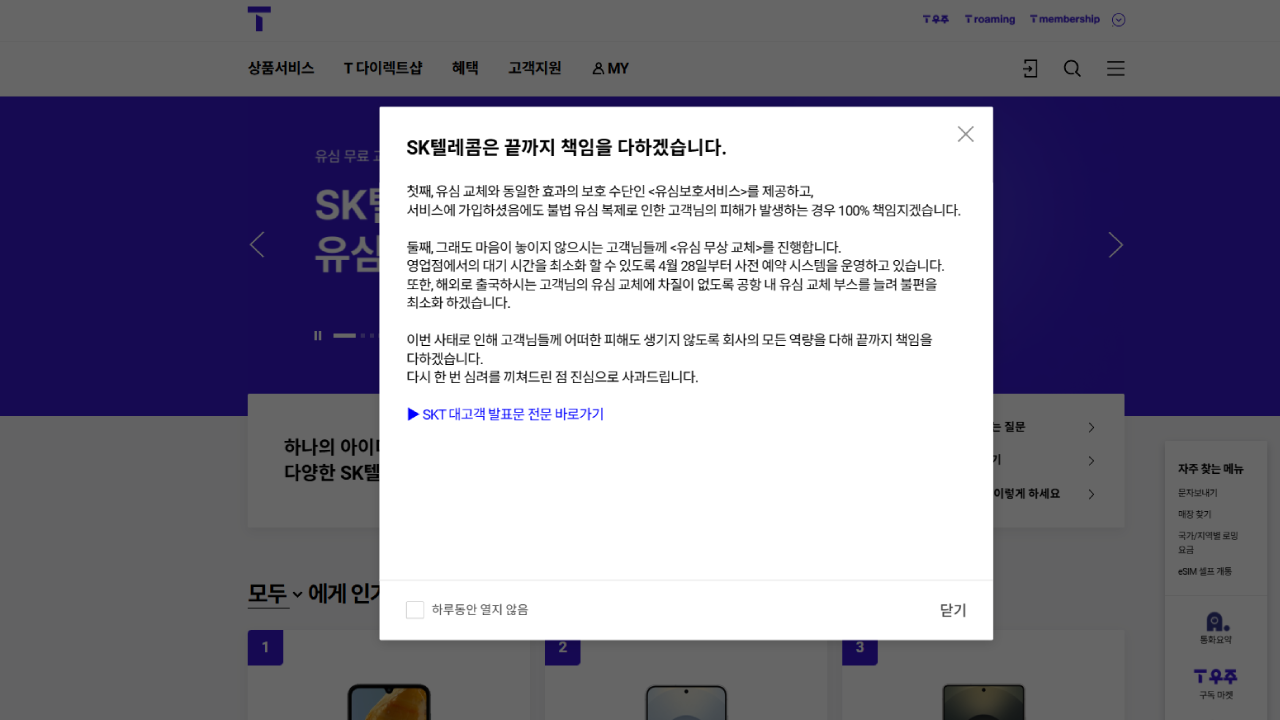This screenshot has width=1280, height=720.
Task: Expand the dropdown arrow beside T membership
Action: (1118, 20)
